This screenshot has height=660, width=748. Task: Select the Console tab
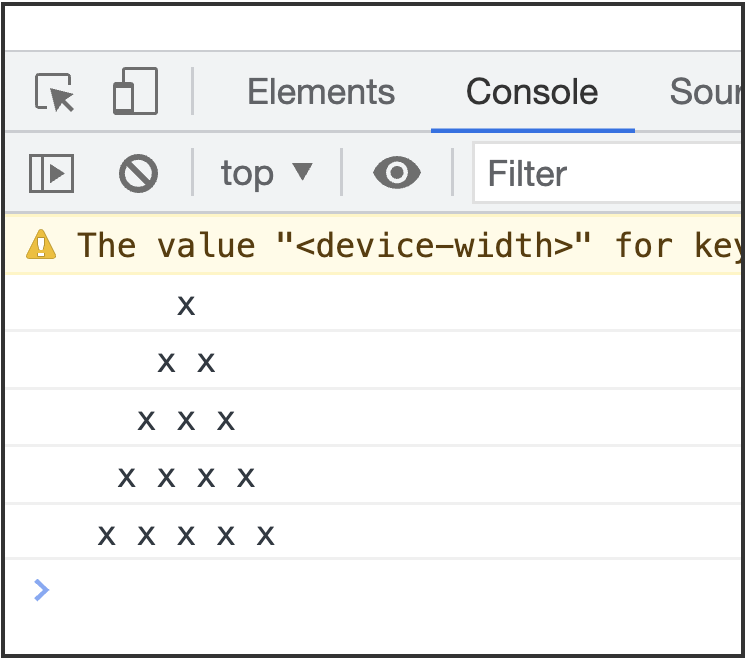point(532,93)
